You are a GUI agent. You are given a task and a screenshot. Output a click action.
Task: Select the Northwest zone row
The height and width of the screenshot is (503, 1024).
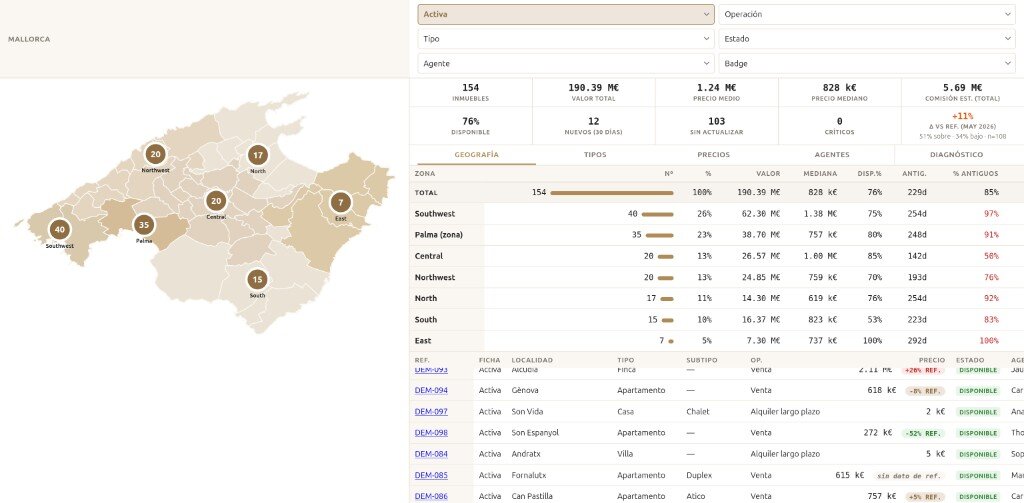(x=716, y=278)
